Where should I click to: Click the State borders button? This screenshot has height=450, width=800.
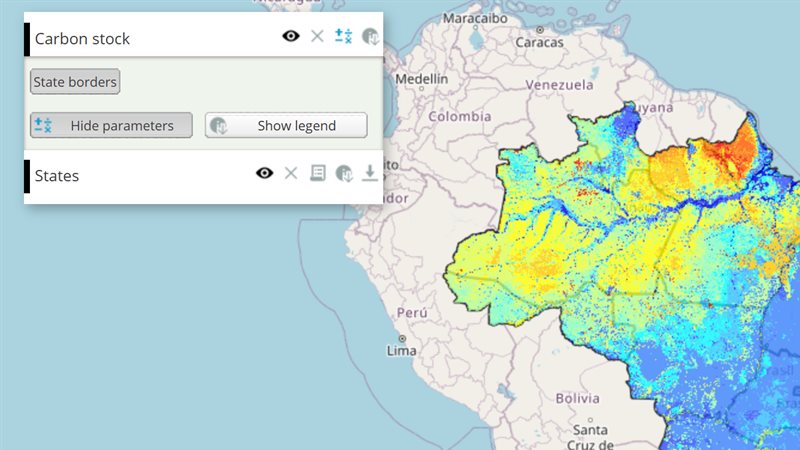(x=75, y=82)
